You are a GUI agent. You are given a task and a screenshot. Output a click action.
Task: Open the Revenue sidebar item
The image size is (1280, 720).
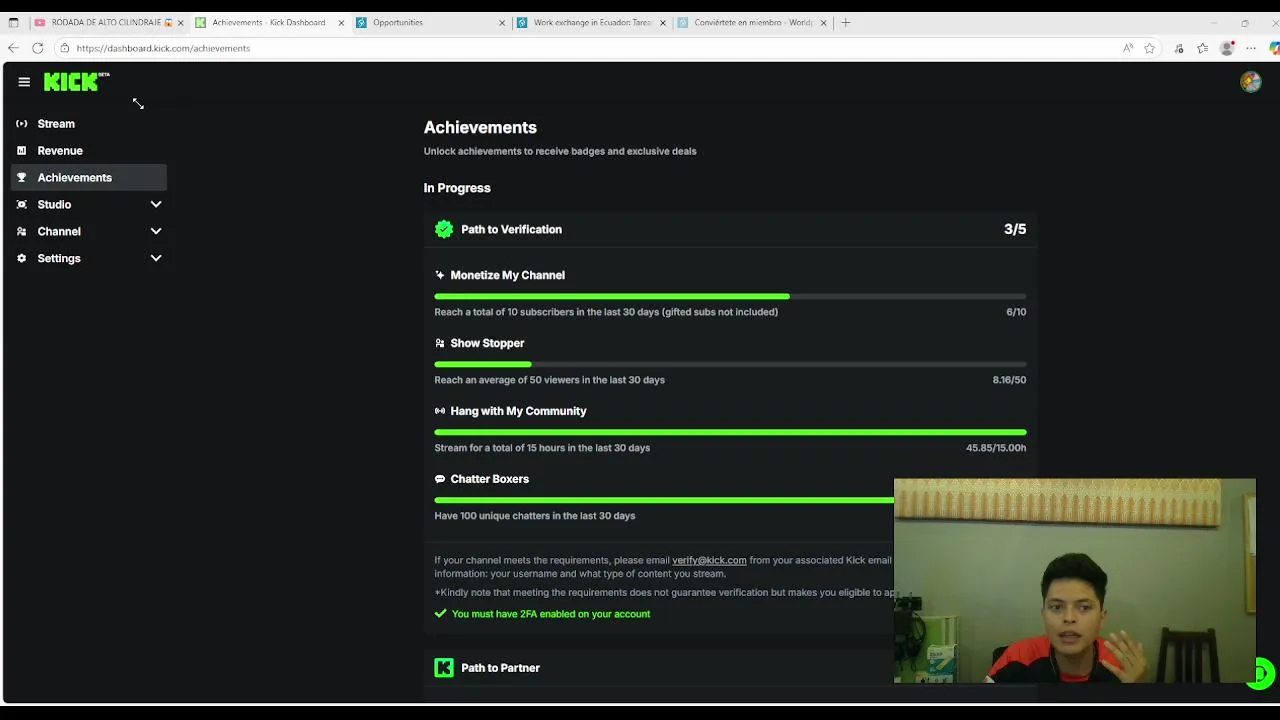89,151
